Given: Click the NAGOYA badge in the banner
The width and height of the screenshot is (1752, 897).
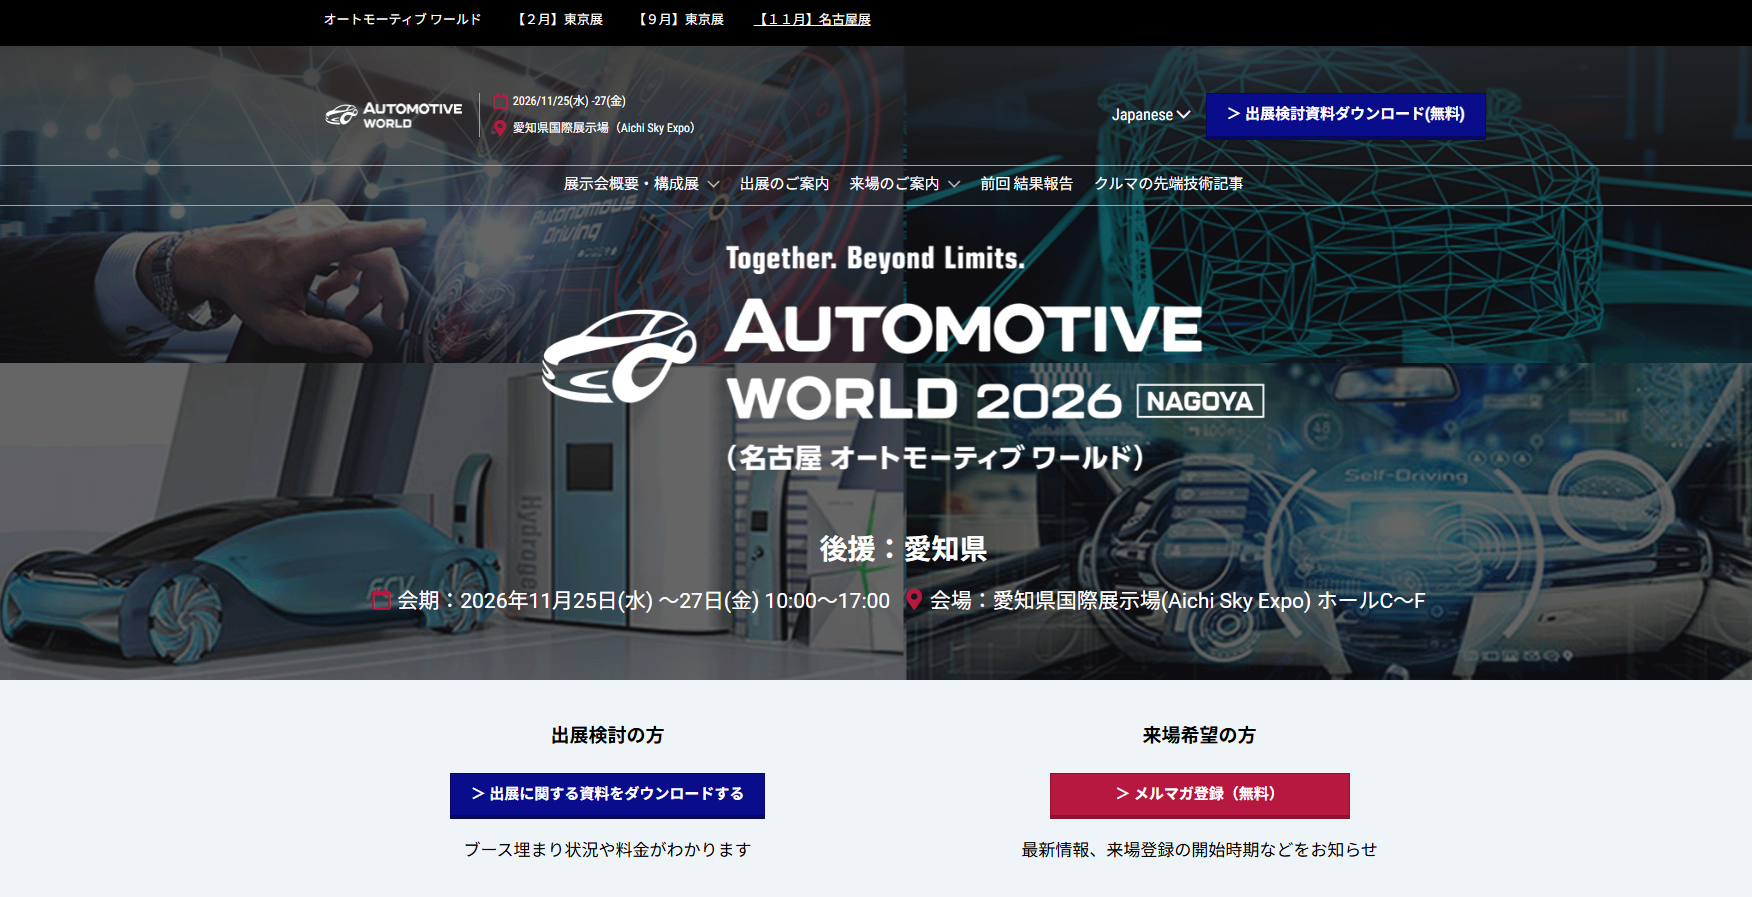Looking at the screenshot, I should [x=1200, y=401].
